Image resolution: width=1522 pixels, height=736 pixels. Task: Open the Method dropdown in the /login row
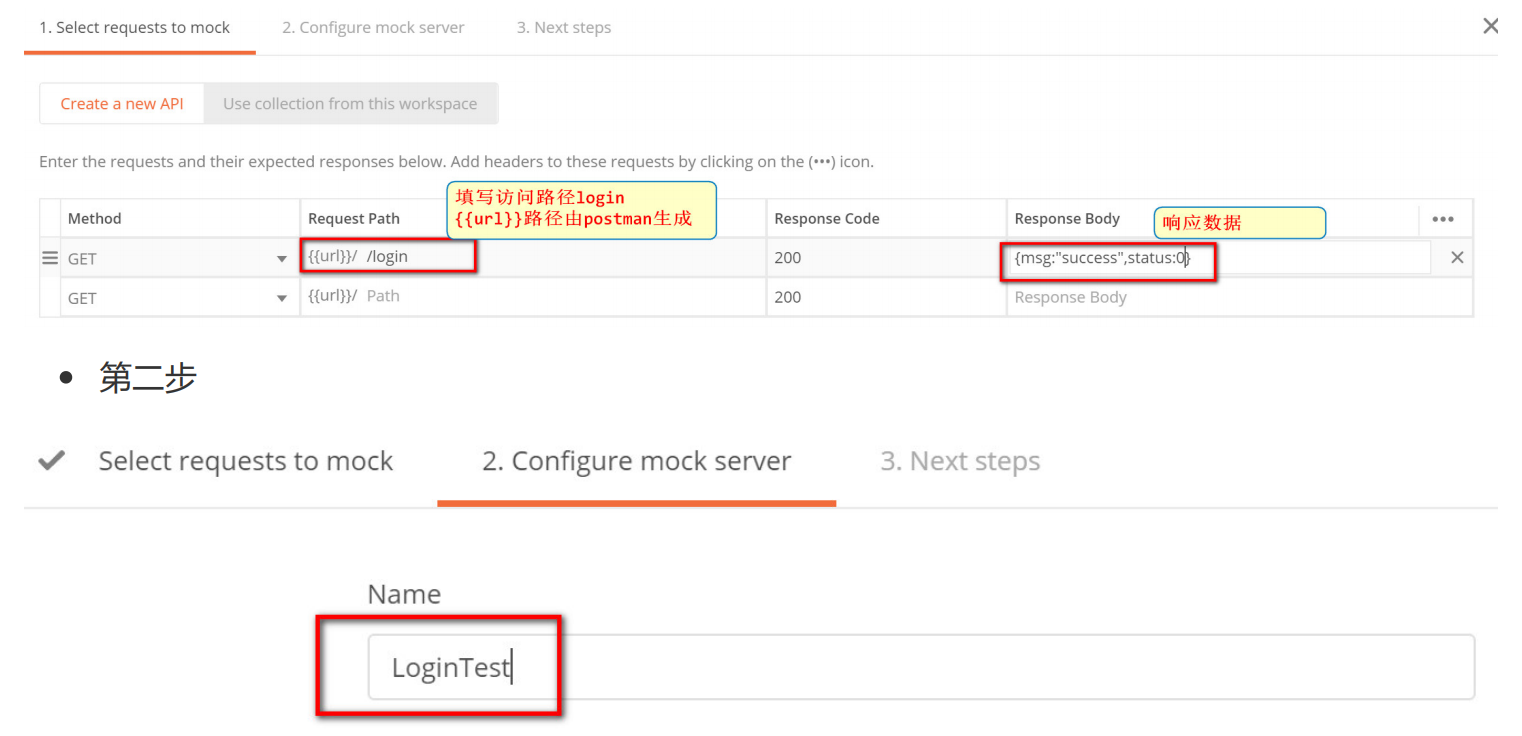click(178, 258)
